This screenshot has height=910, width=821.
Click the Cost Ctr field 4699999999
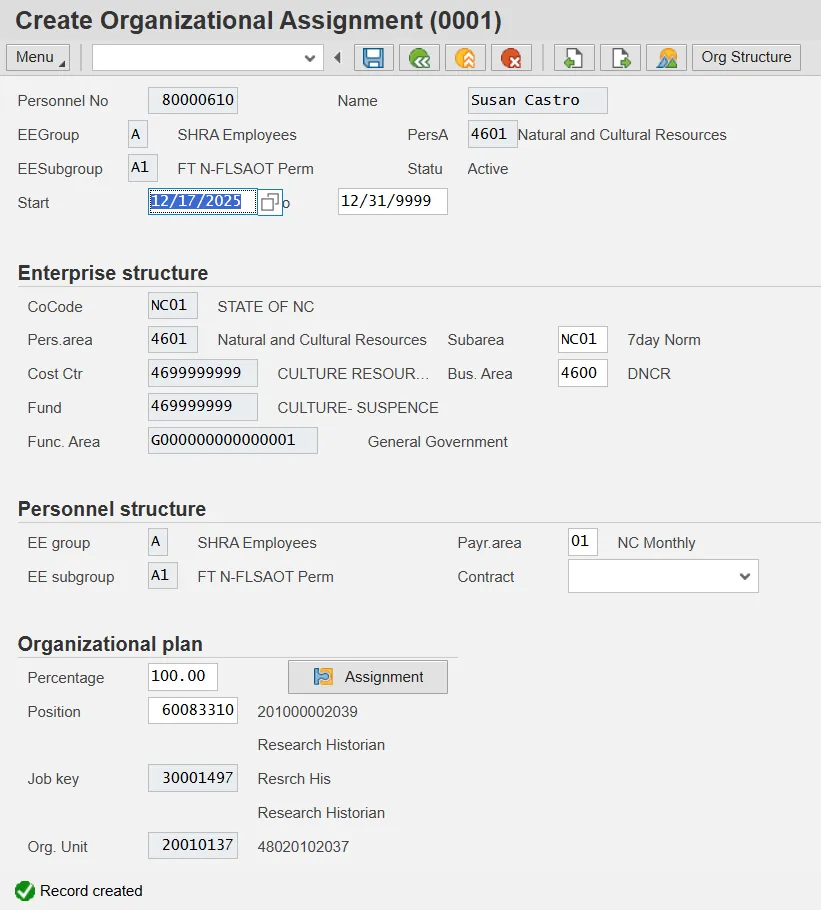coord(203,373)
